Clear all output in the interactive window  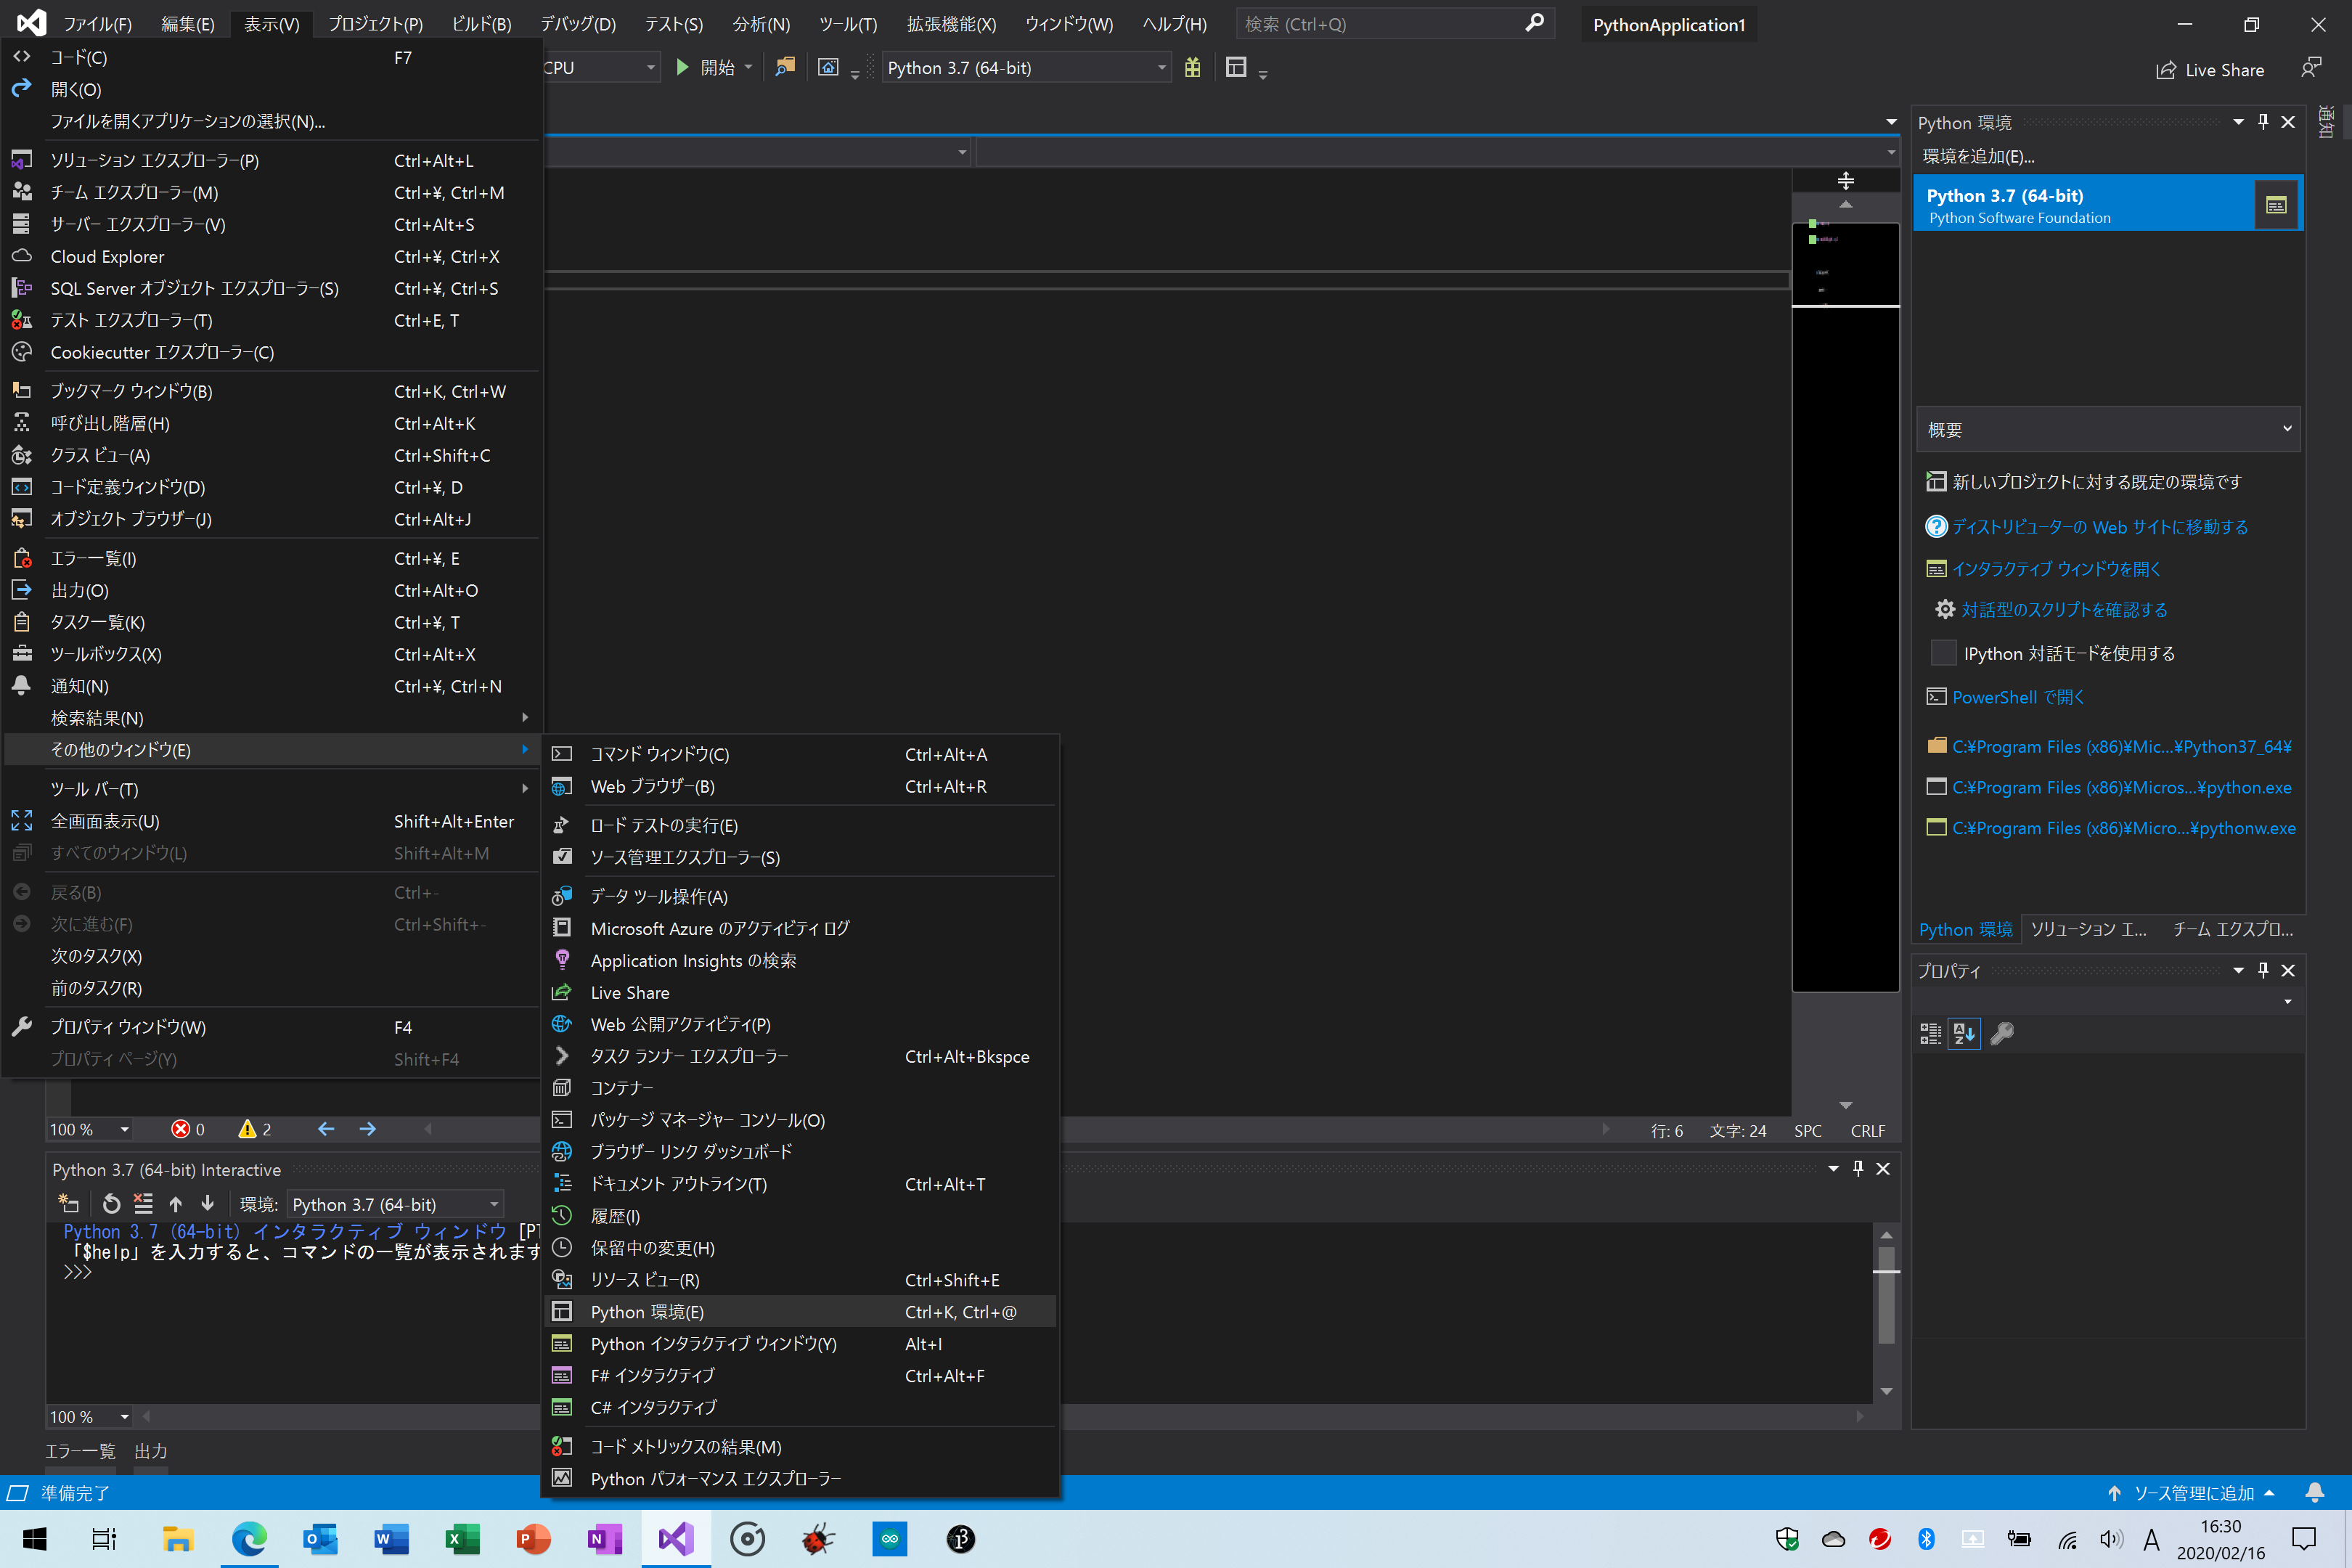click(143, 1203)
